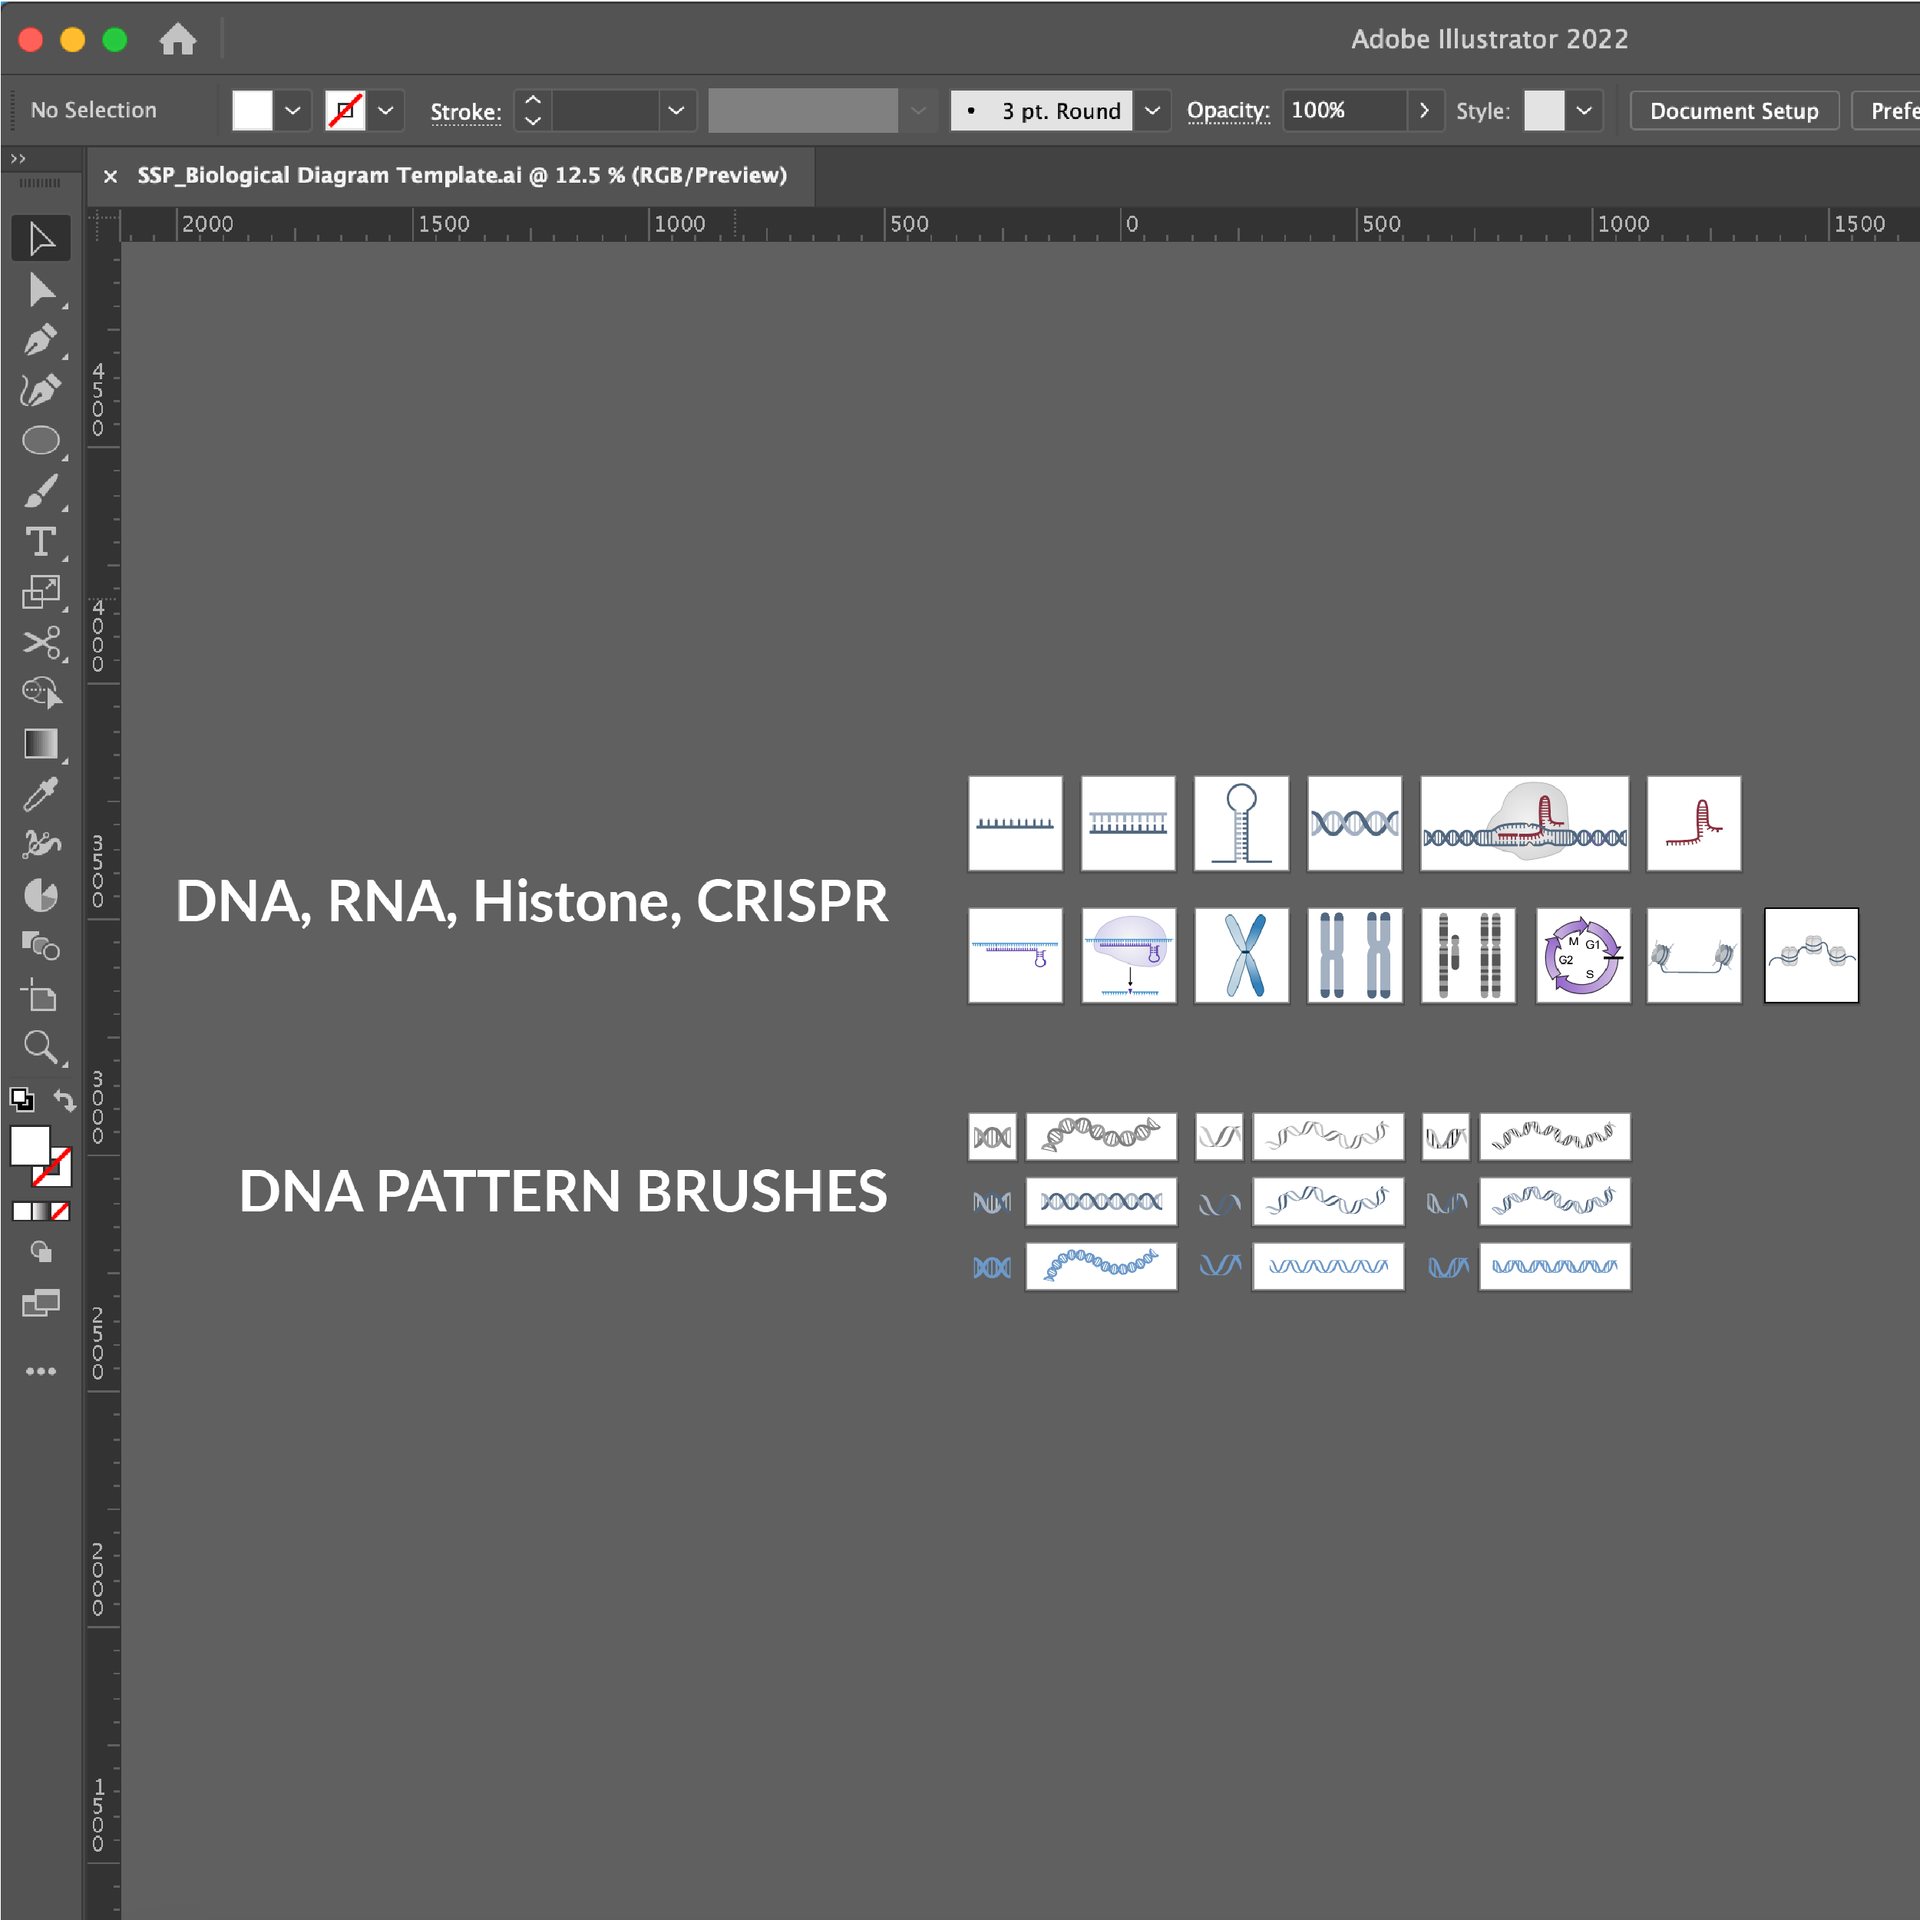Image resolution: width=1920 pixels, height=1920 pixels.
Task: Open the Style dropdown in the control bar
Action: pyautogui.click(x=1583, y=110)
